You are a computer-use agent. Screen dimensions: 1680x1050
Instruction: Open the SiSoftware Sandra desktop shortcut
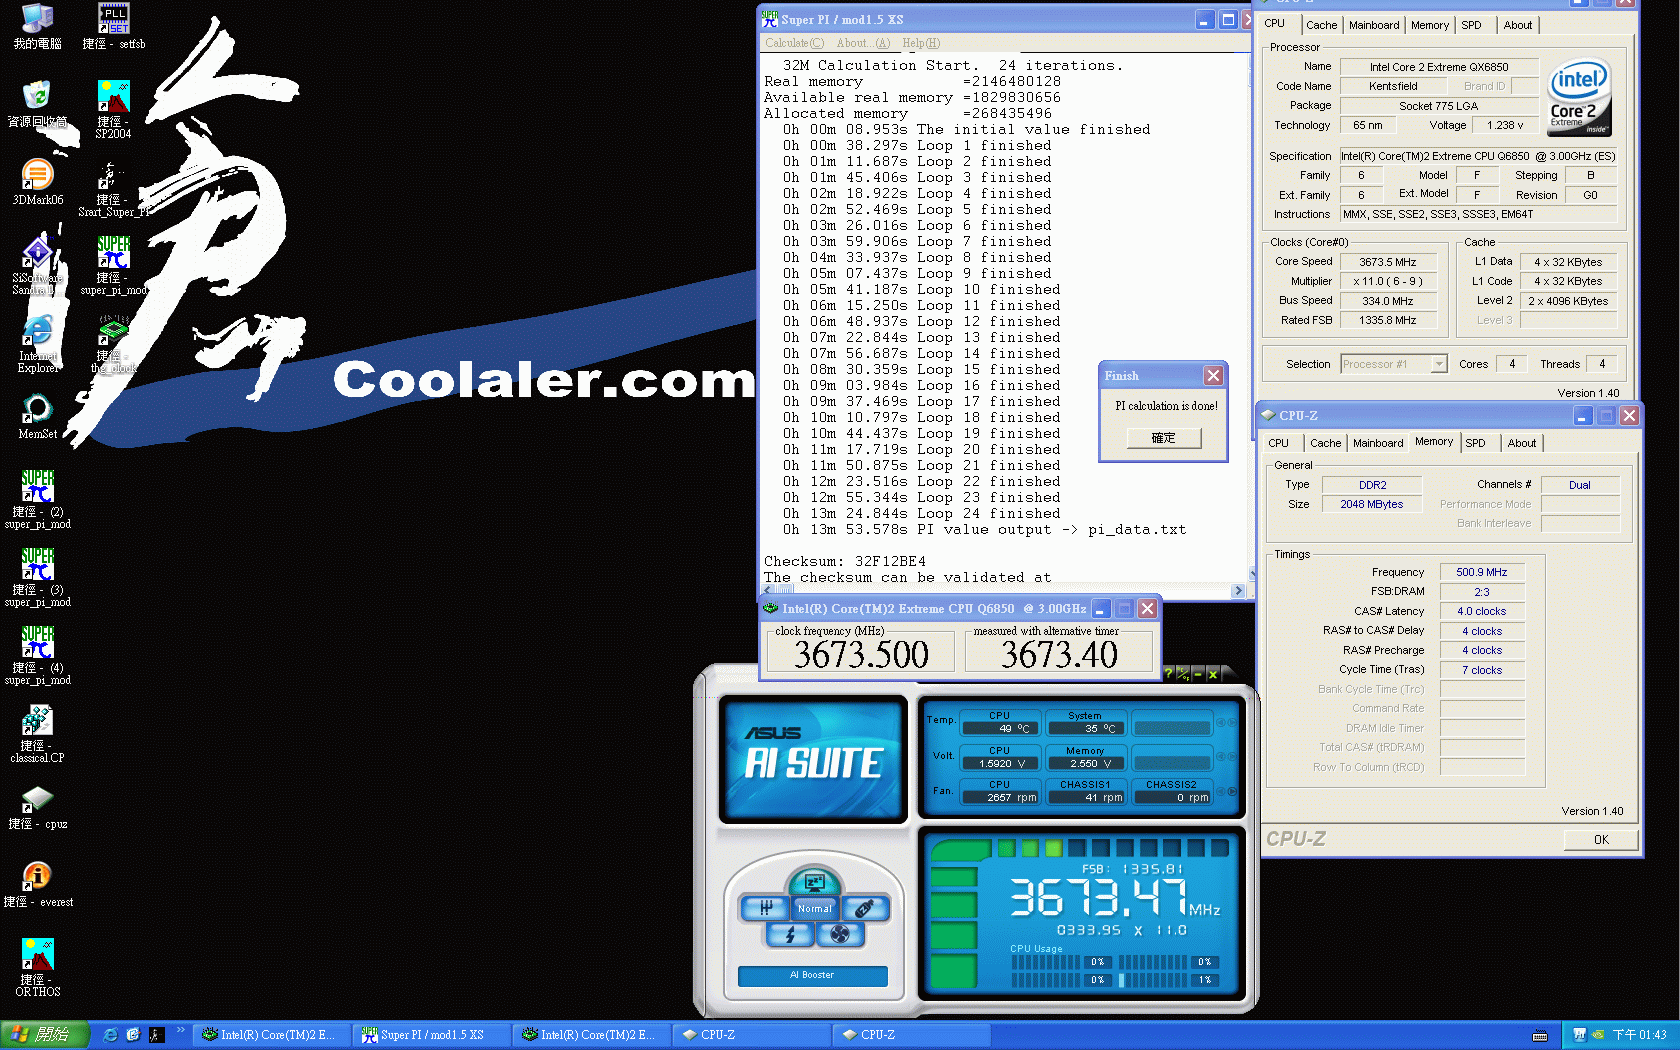(37, 265)
